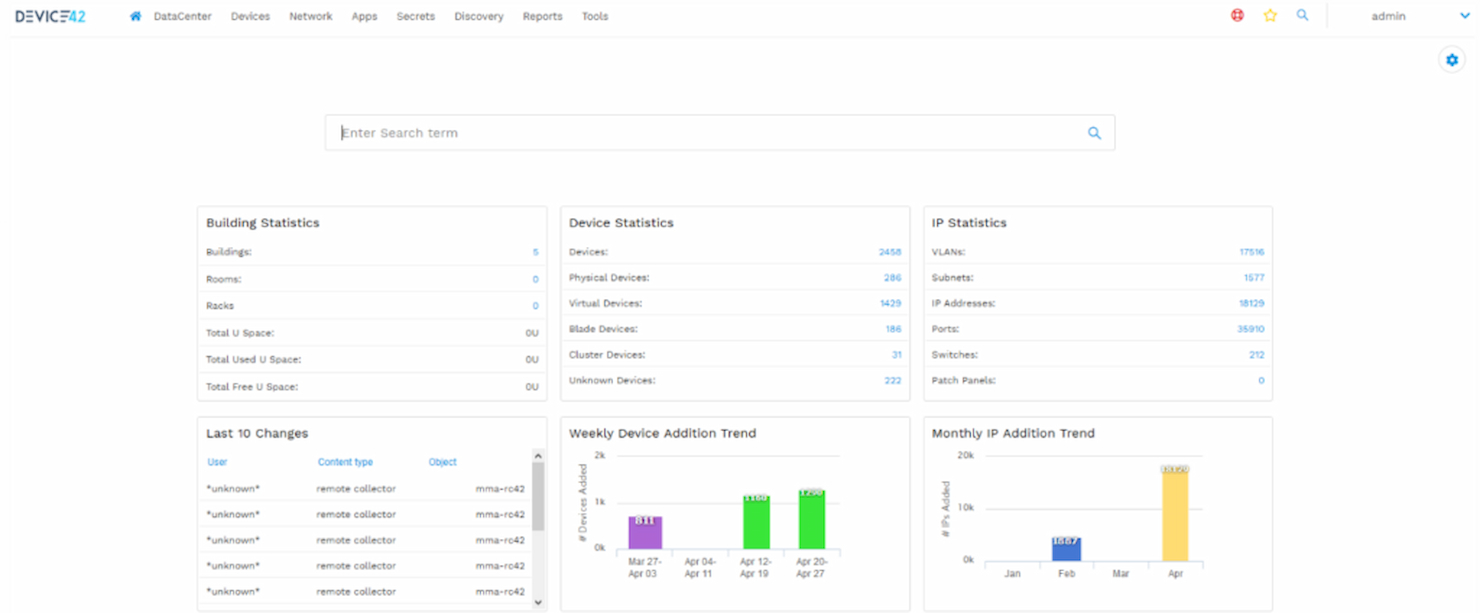This screenshot has width=1480, height=613.
Task: Sort changes by Object column
Action: [x=442, y=462]
